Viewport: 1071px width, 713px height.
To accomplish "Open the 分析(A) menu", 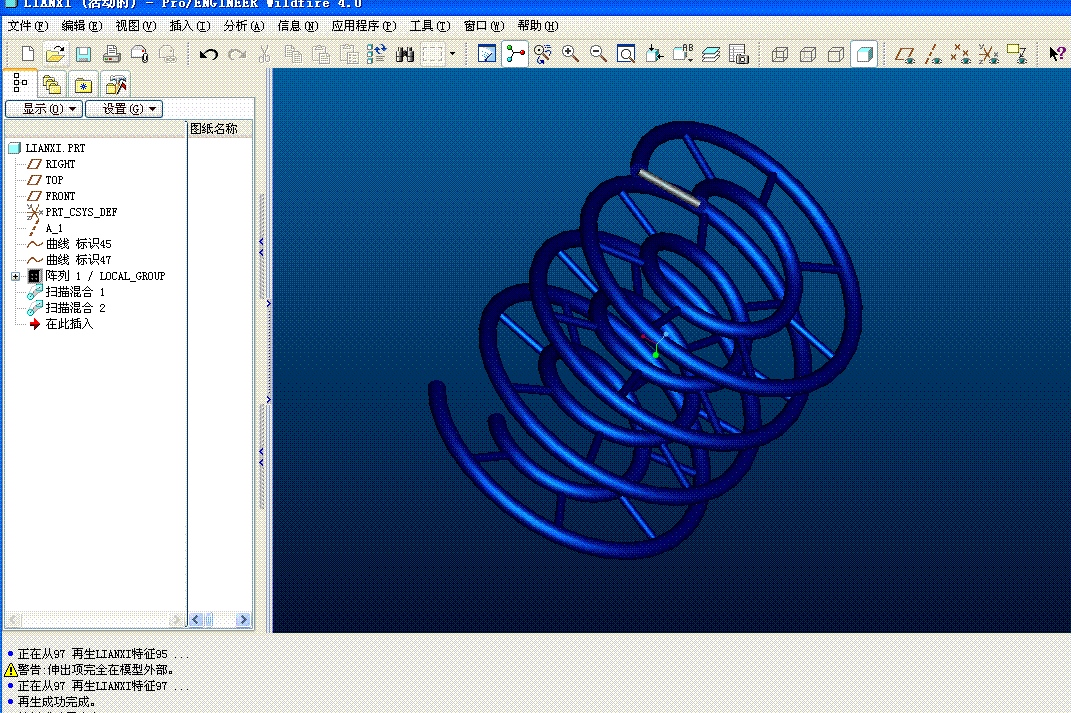I will click(244, 26).
